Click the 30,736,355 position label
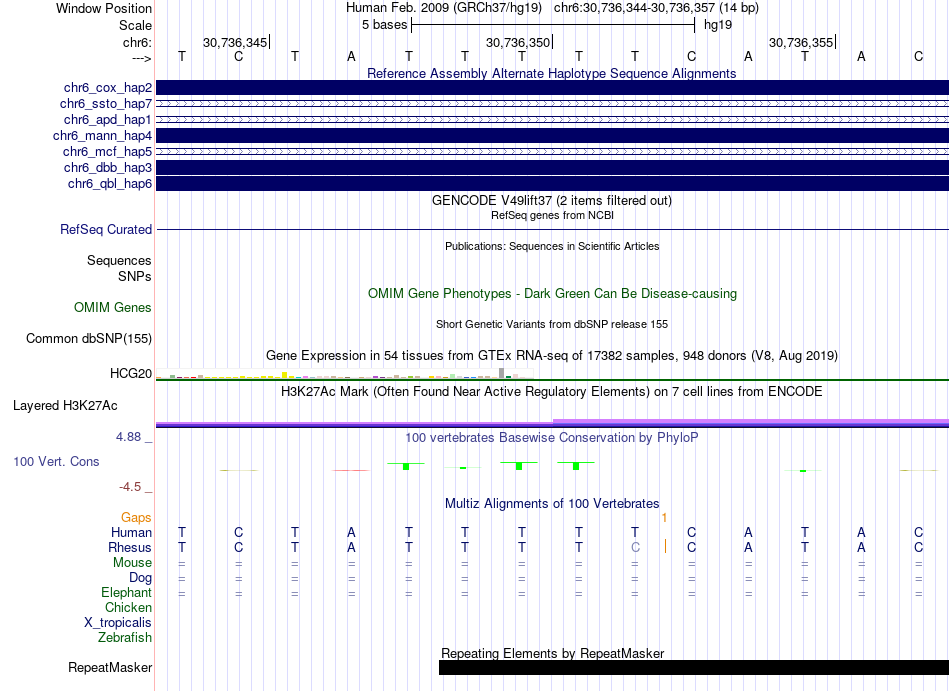Viewport: 950px width, 691px height. click(801, 42)
